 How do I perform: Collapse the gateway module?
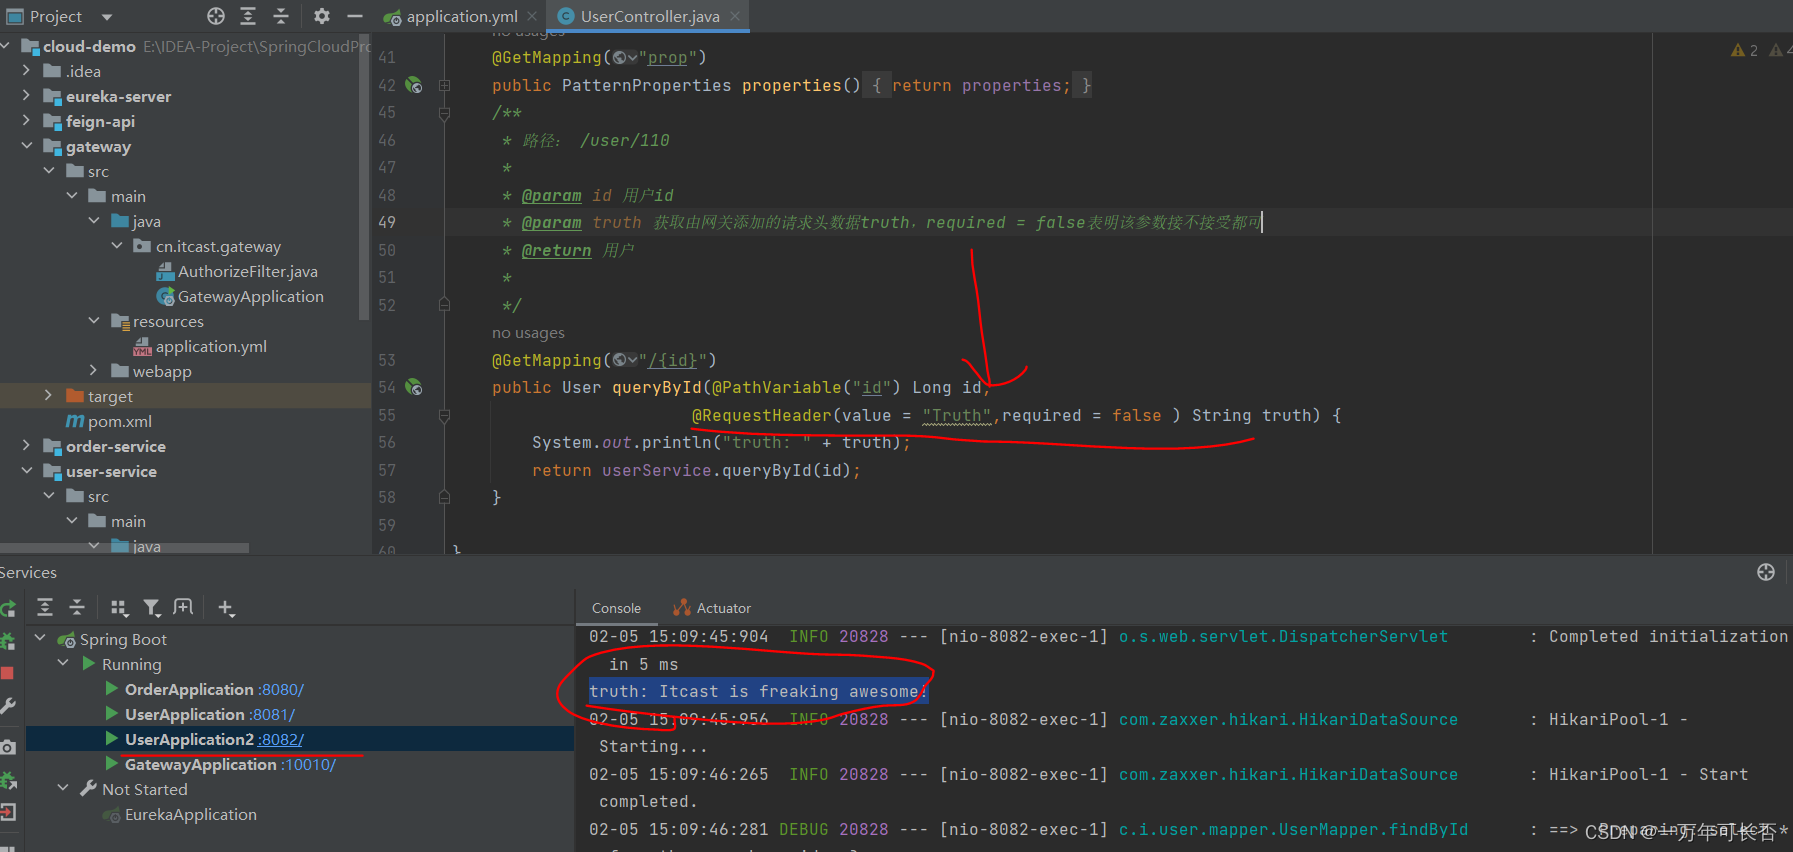[x=27, y=146]
